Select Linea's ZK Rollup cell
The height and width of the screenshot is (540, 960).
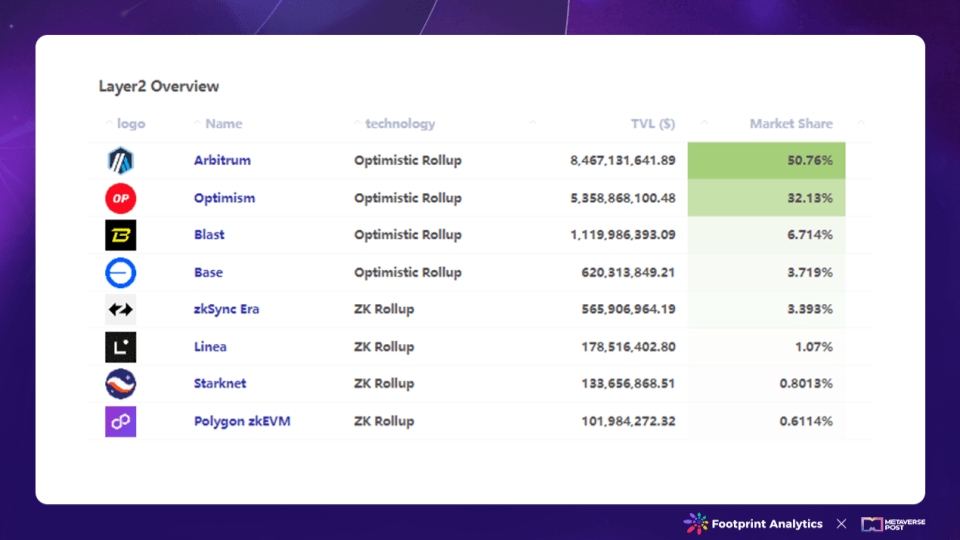click(x=384, y=347)
